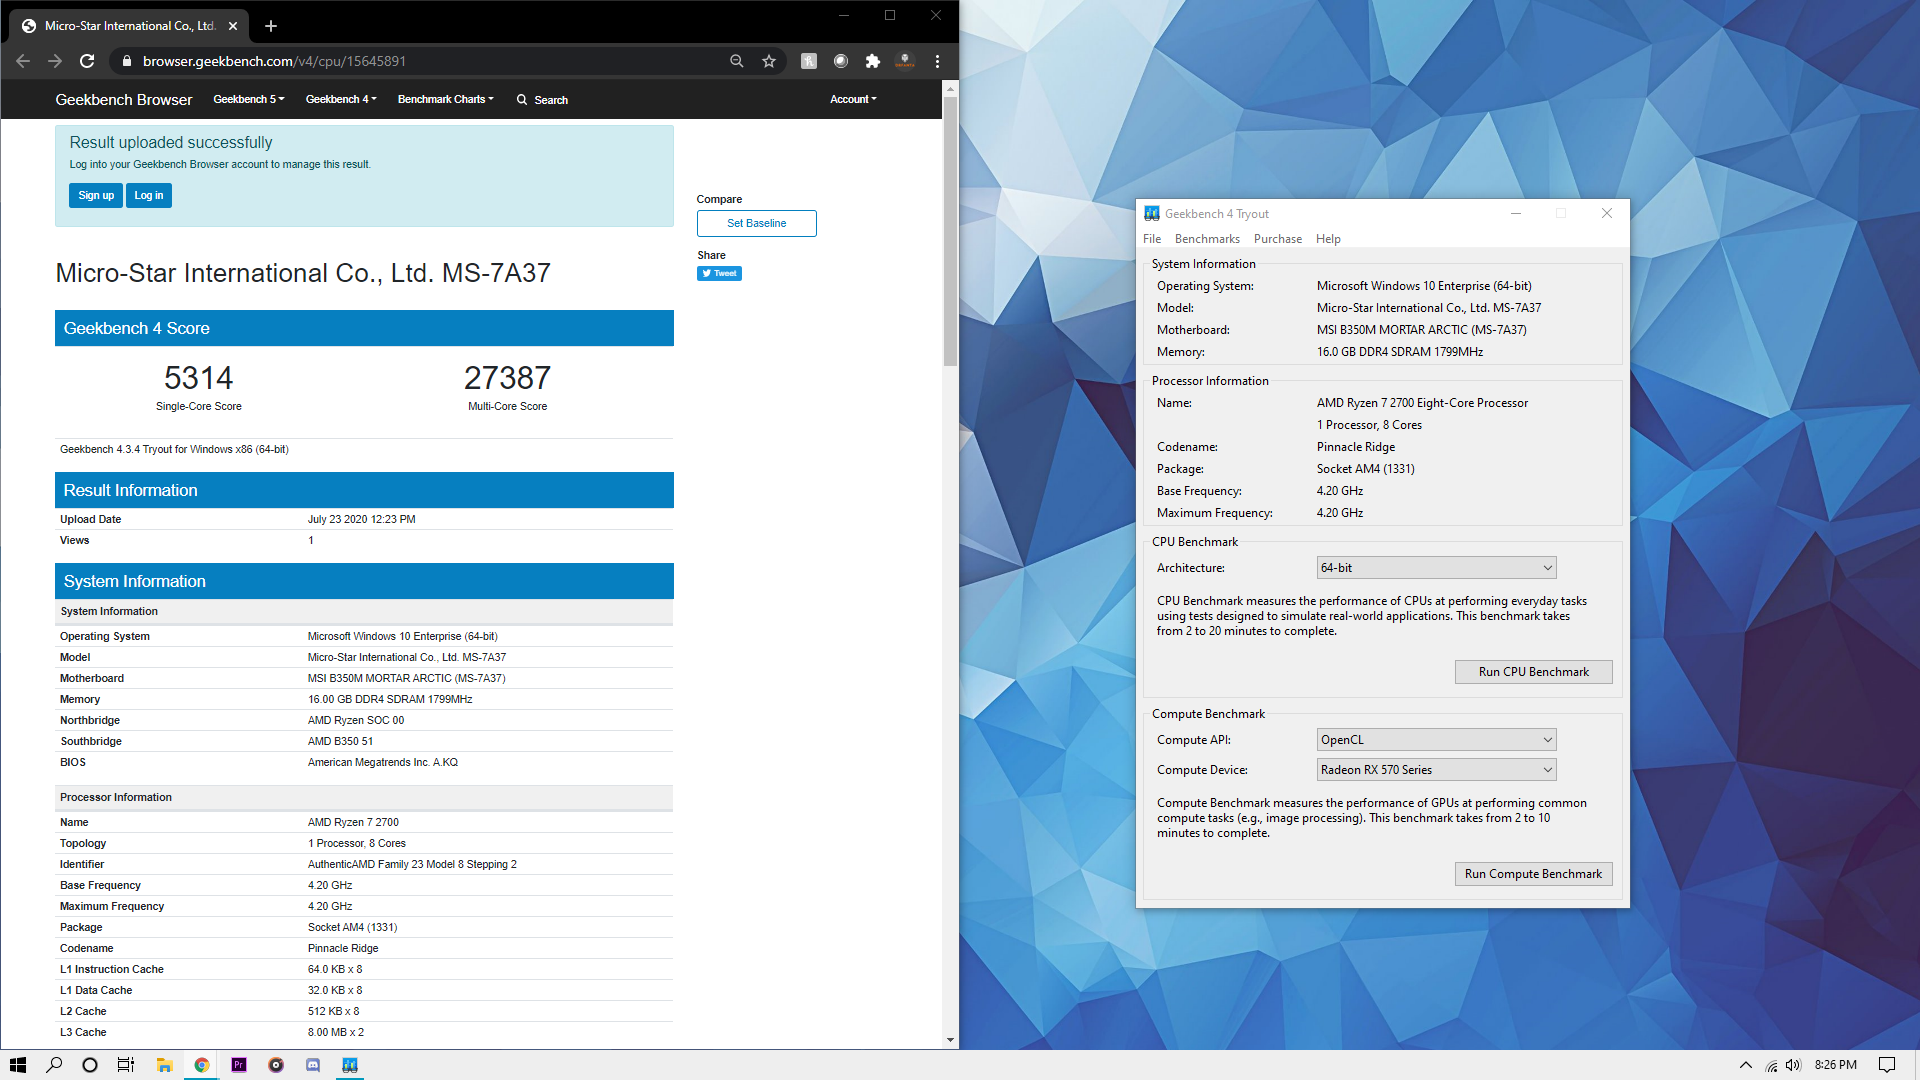Click the Log in button
The image size is (1920, 1080).
pos(149,196)
